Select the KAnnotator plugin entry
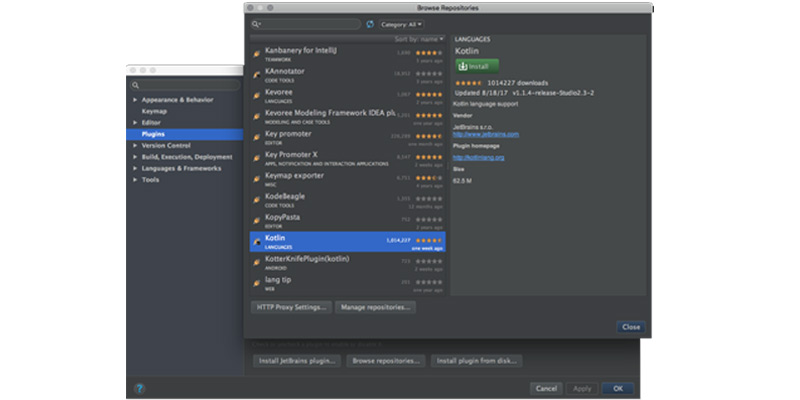The width and height of the screenshot is (800, 400). (347, 75)
